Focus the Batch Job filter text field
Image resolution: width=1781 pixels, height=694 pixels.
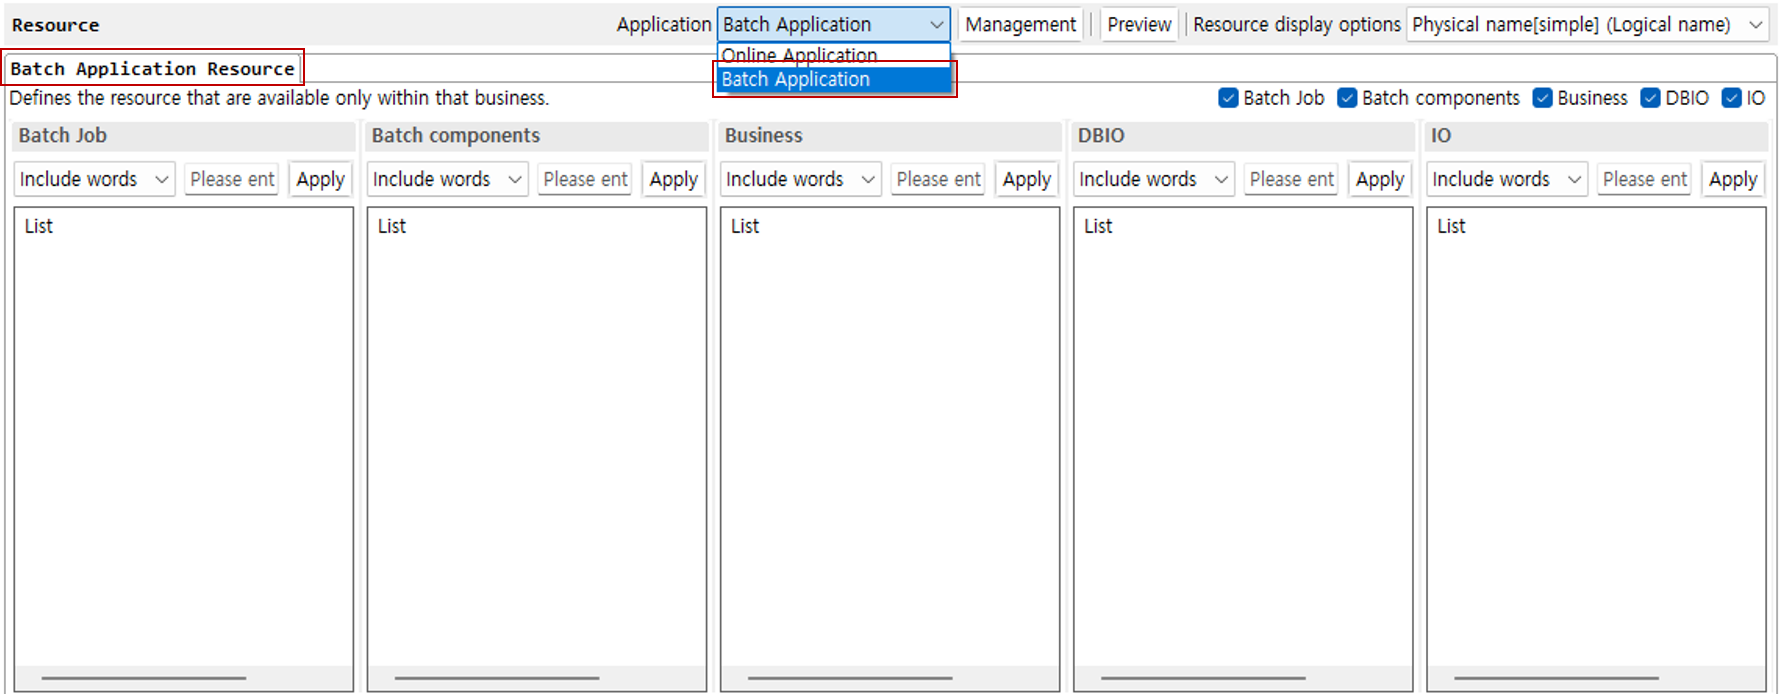tap(231, 179)
